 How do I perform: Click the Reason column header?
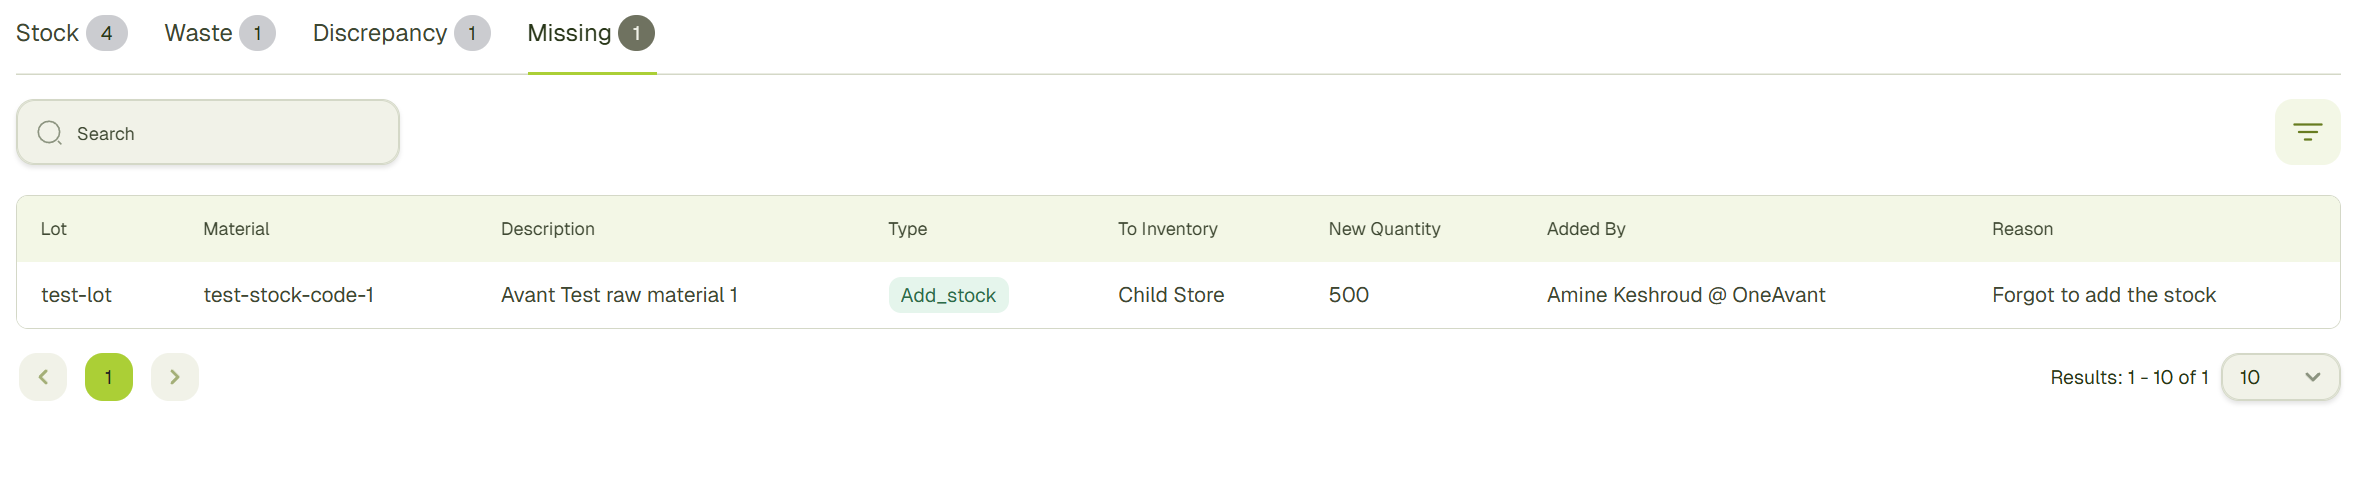coord(2022,229)
